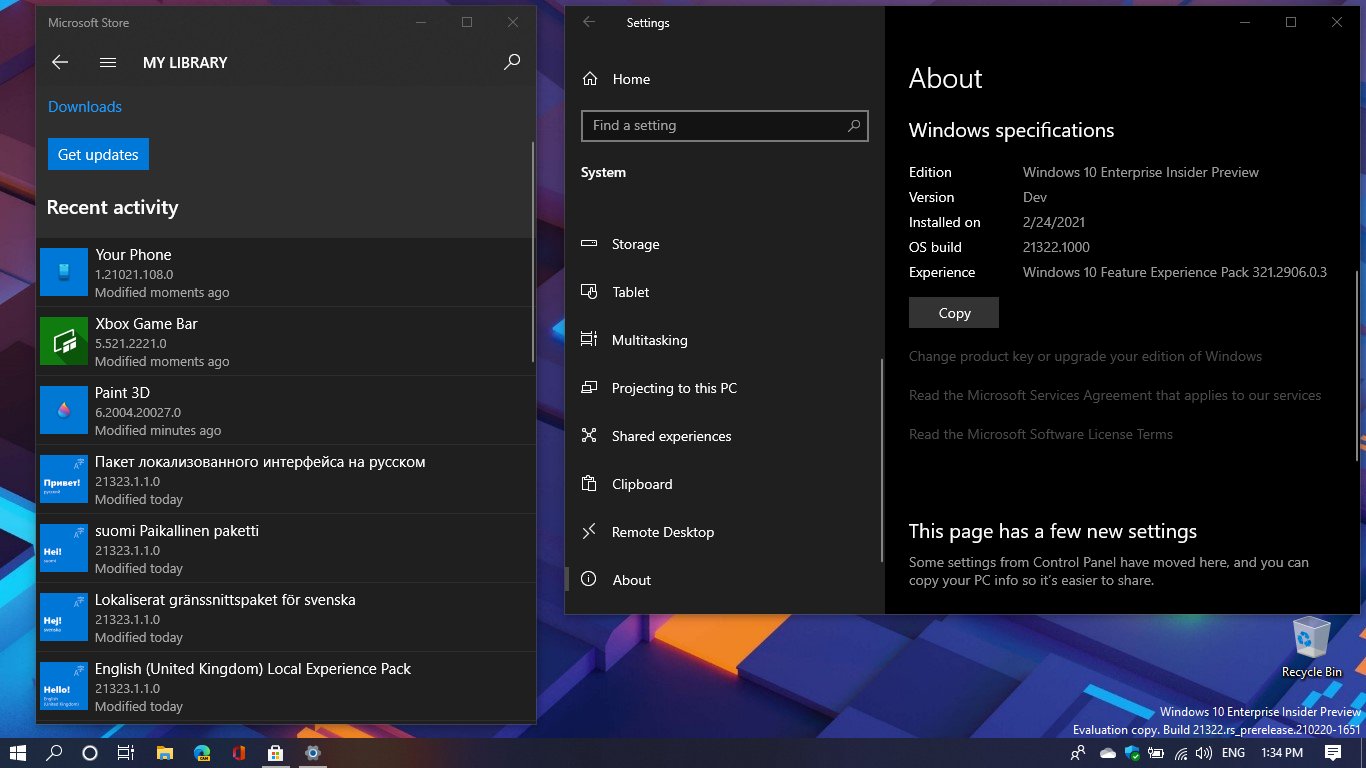Launch Microsoft Edge Canary from the taskbar
The height and width of the screenshot is (768, 1366).
pos(201,752)
